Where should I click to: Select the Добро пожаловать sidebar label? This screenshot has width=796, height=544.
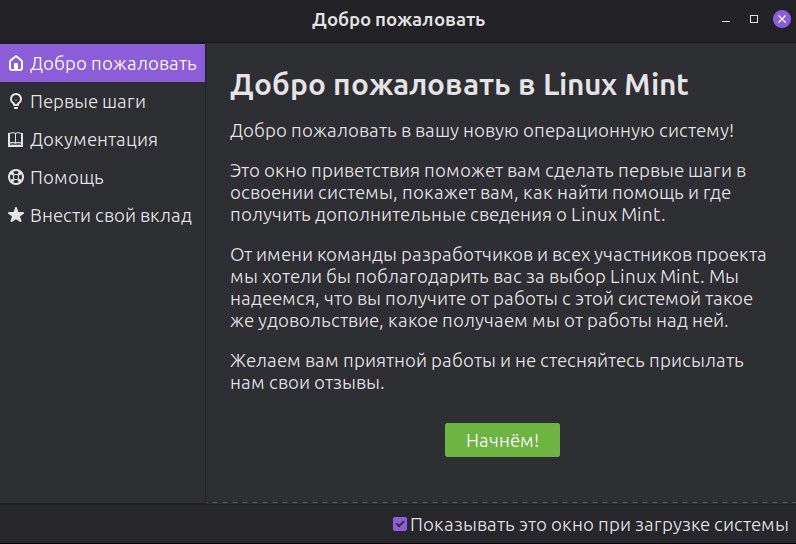tap(113, 64)
